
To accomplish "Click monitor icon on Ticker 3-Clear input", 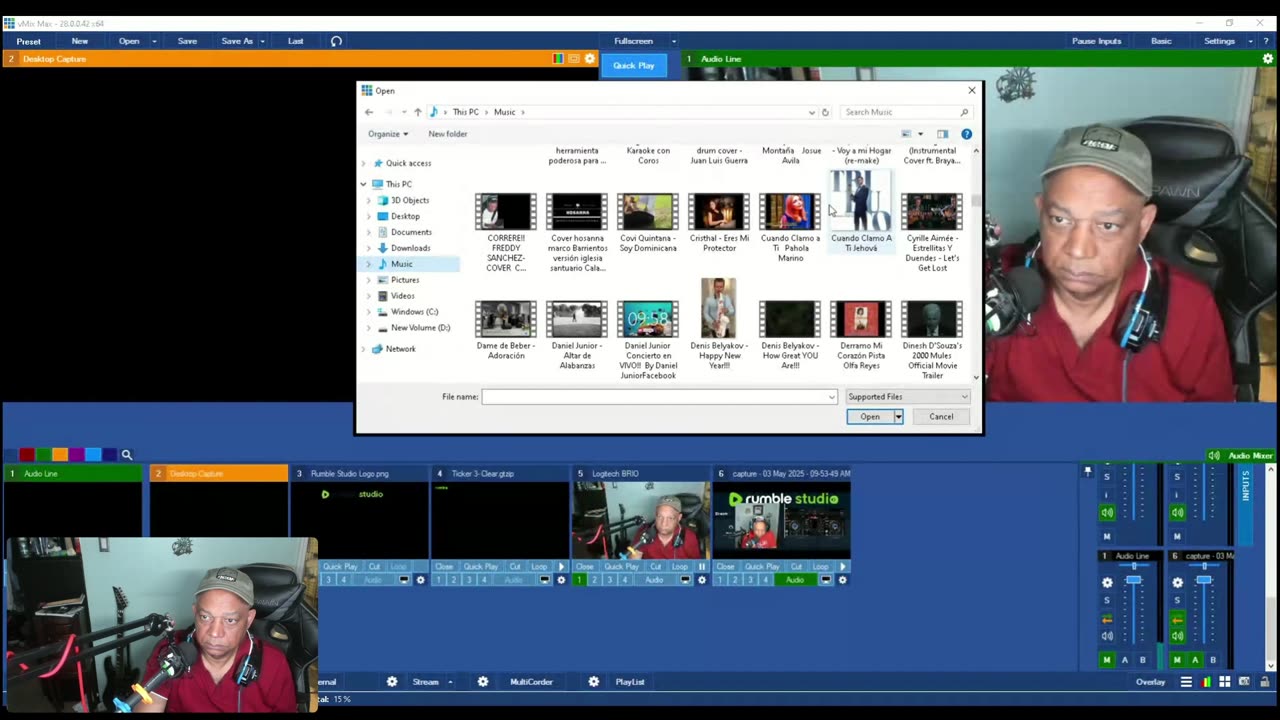I will pyautogui.click(x=545, y=580).
